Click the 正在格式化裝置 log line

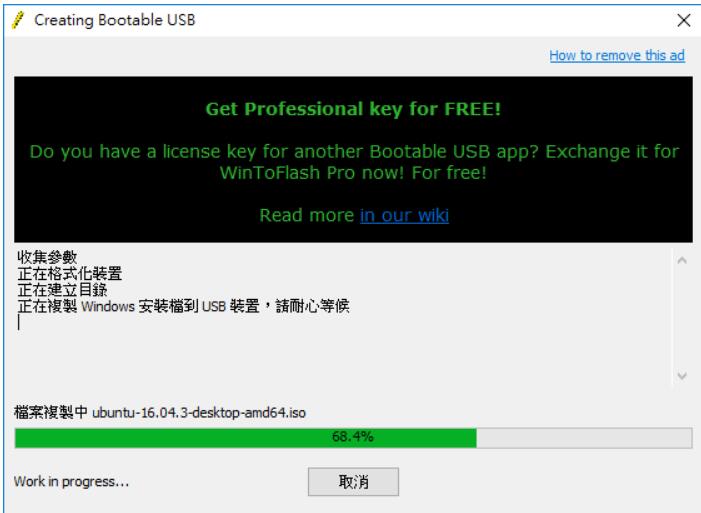click(70, 273)
